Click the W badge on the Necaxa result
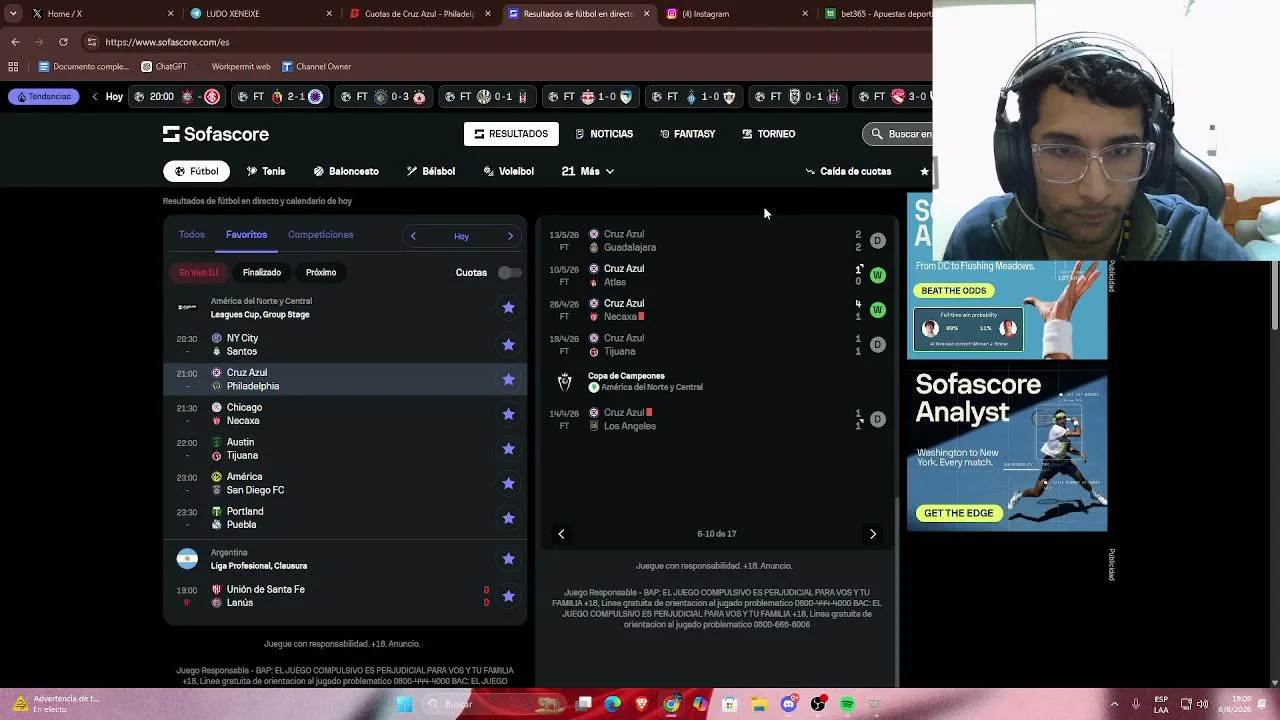The width and height of the screenshot is (1280, 720). 878,310
